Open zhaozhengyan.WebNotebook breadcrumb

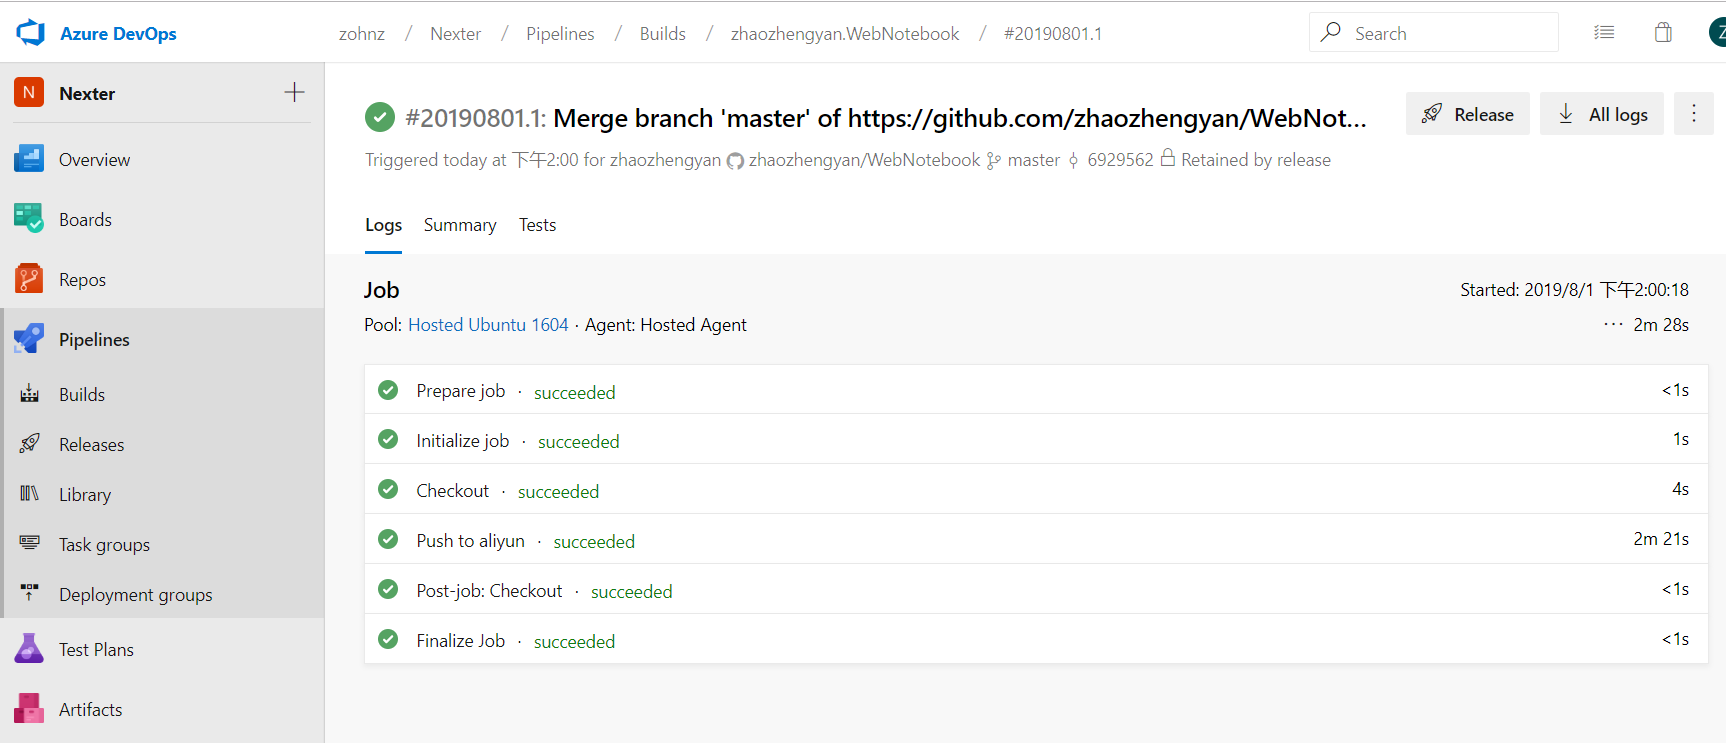click(845, 33)
